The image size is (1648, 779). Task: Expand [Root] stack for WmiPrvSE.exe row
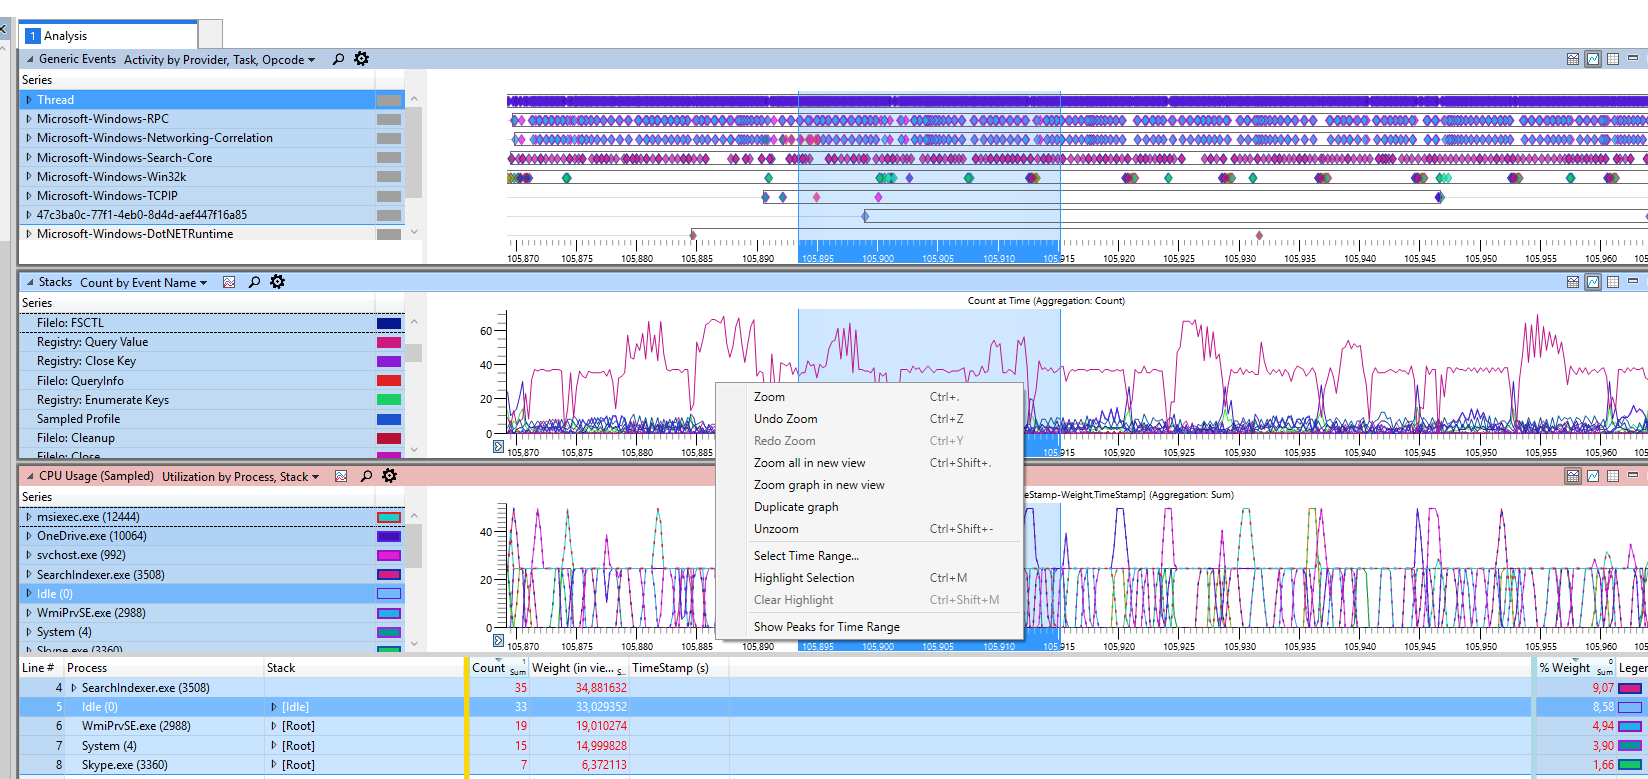click(x=274, y=726)
